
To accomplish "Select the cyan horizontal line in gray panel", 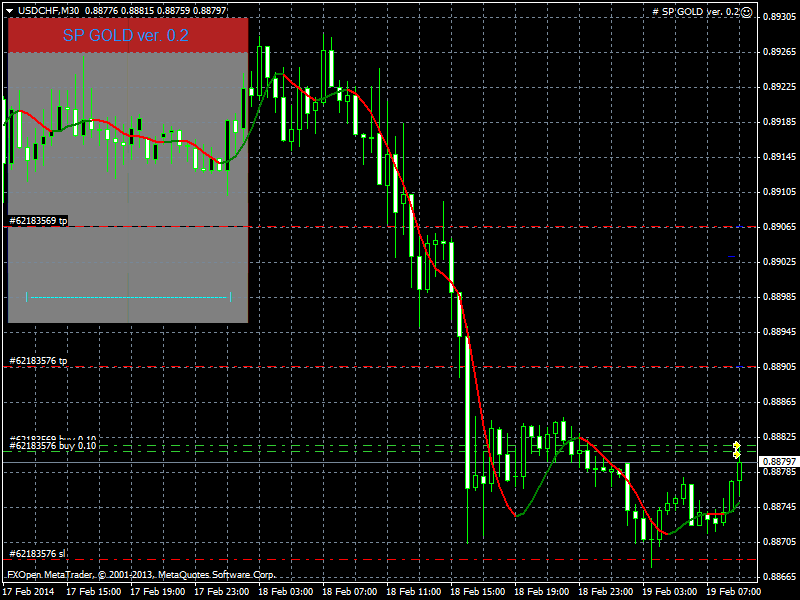I will (x=128, y=296).
